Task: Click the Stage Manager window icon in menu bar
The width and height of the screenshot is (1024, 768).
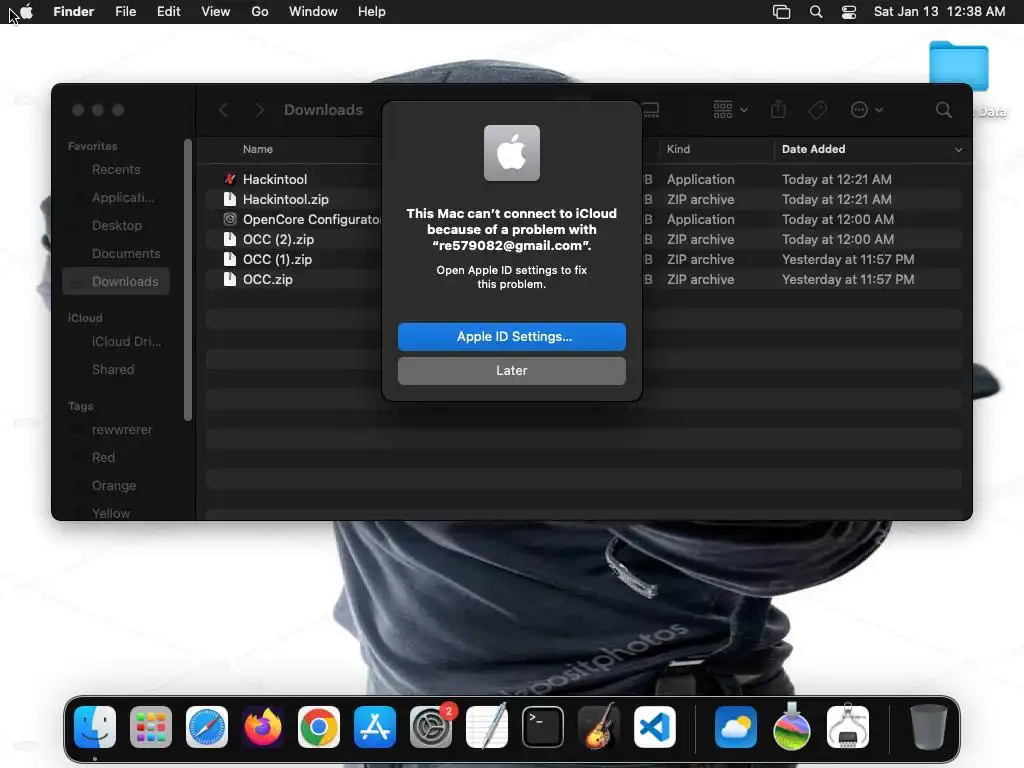Action: (x=781, y=12)
